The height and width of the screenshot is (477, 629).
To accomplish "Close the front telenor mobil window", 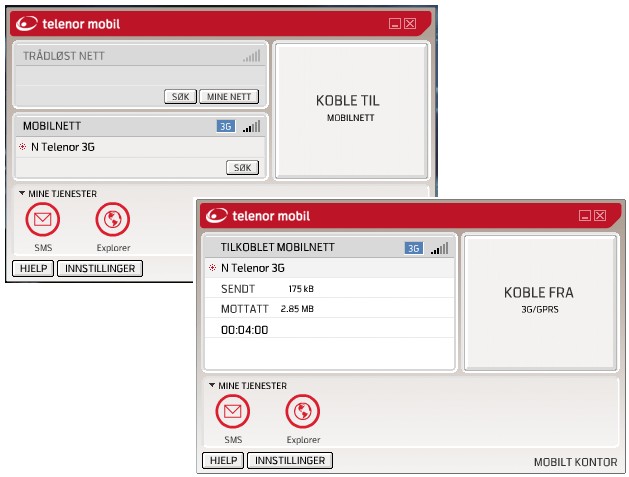I will point(600,215).
